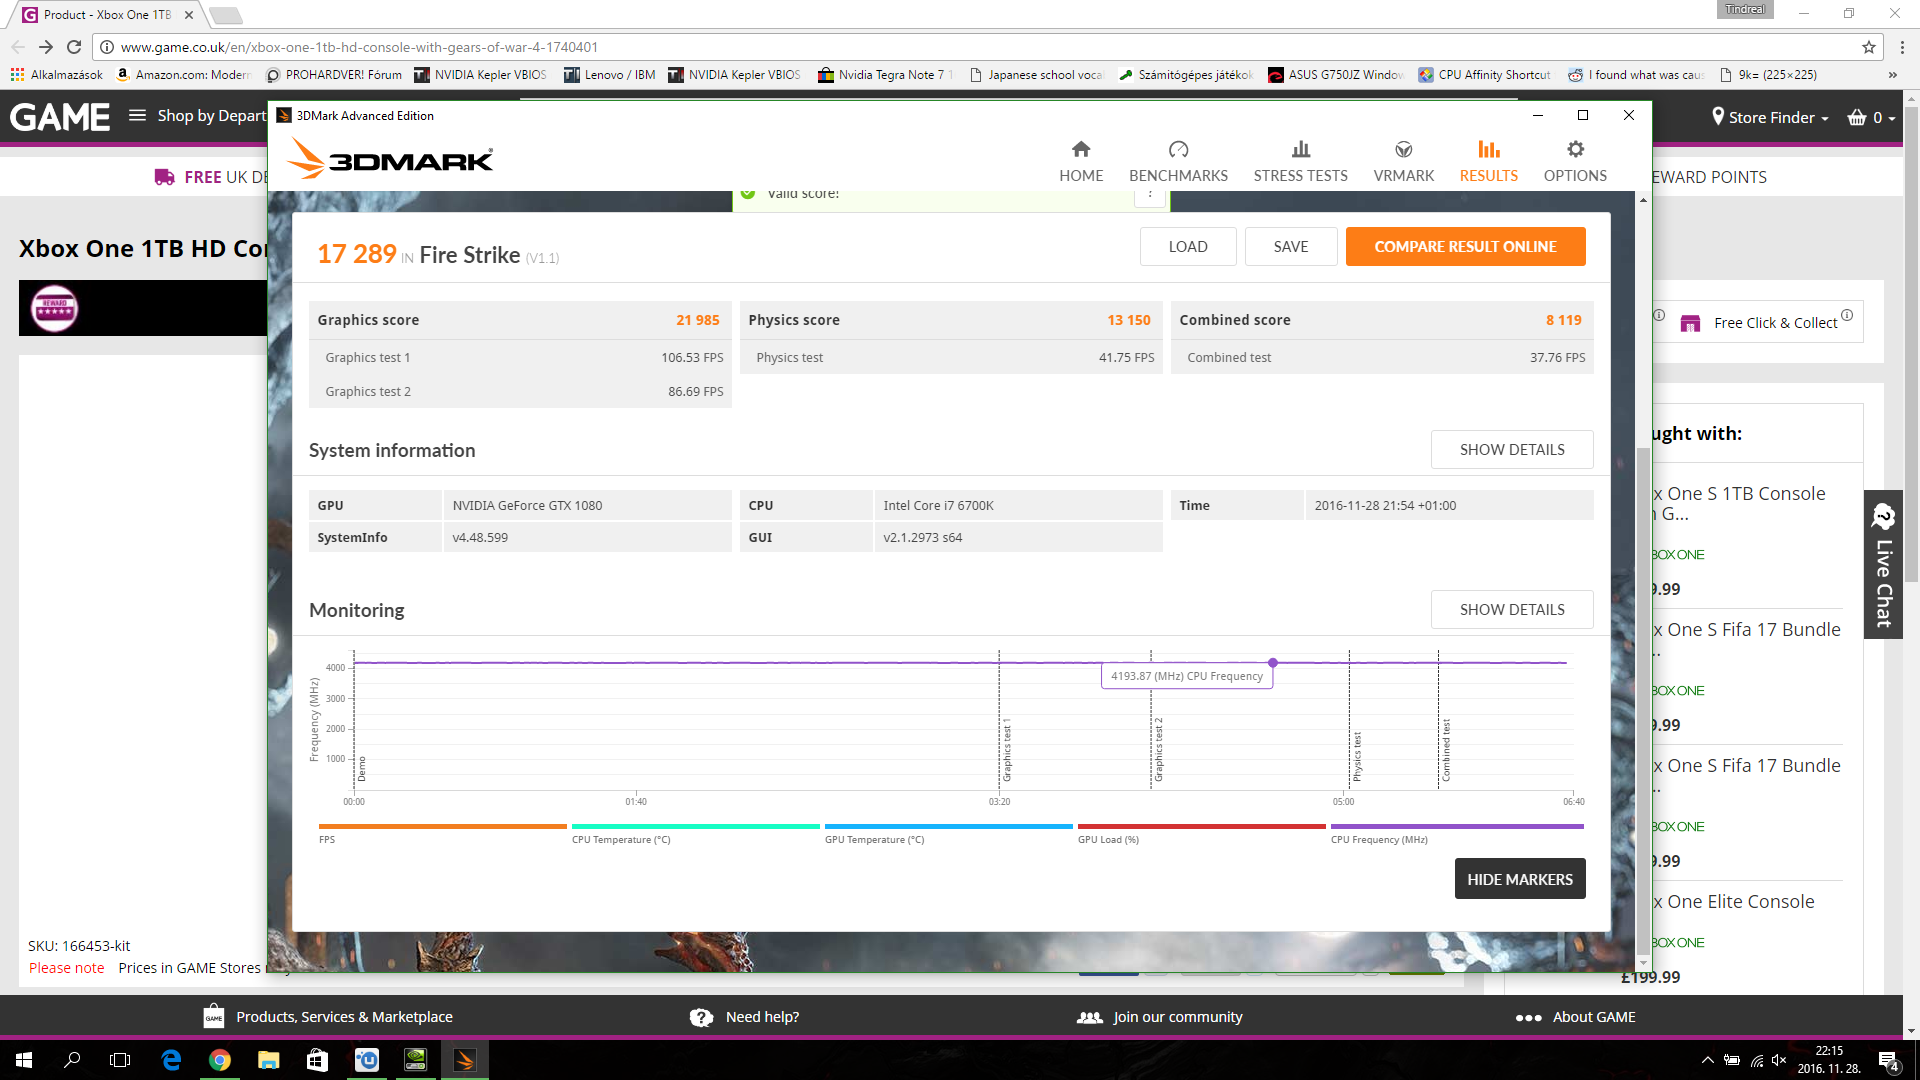
Task: Click Chrome back arrow
Action: coord(18,47)
